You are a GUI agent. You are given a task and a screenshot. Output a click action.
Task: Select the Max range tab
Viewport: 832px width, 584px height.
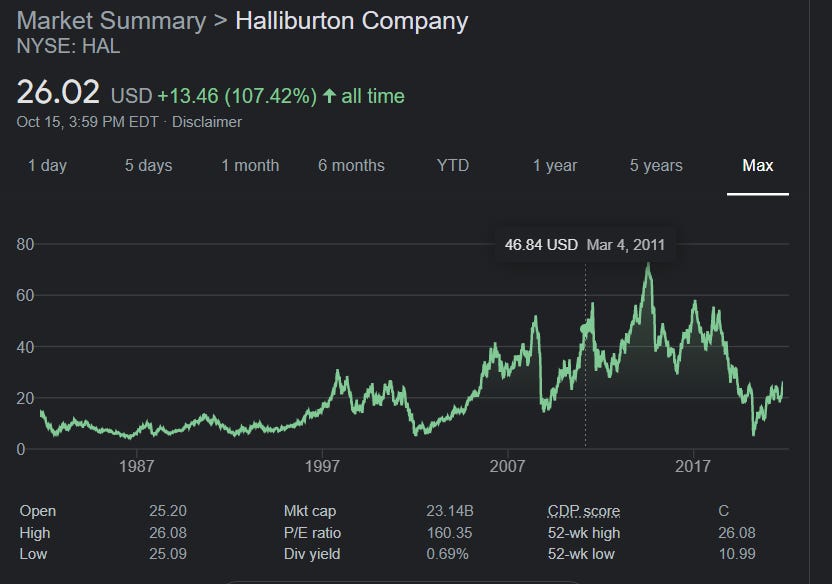pos(758,165)
